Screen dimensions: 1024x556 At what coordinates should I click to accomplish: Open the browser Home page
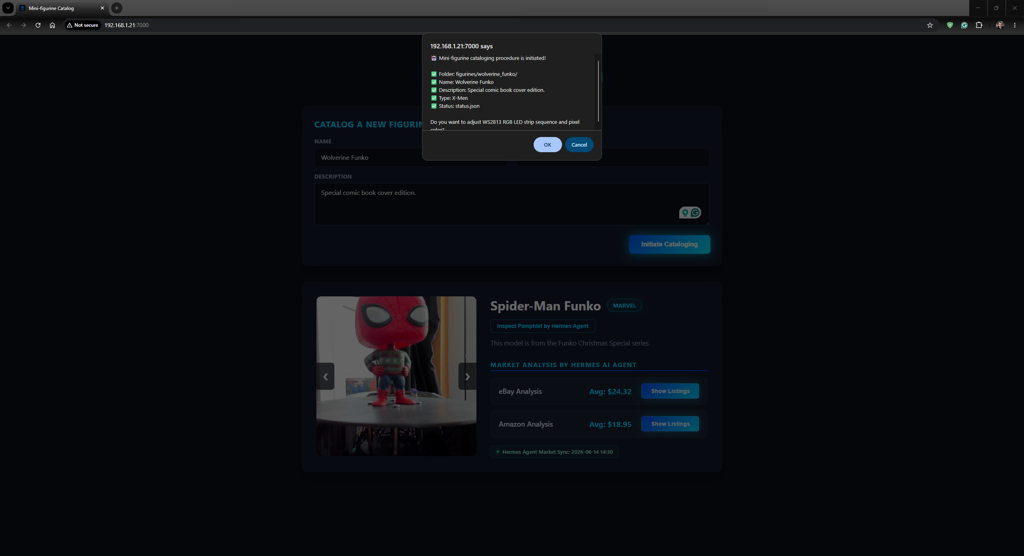coord(52,25)
